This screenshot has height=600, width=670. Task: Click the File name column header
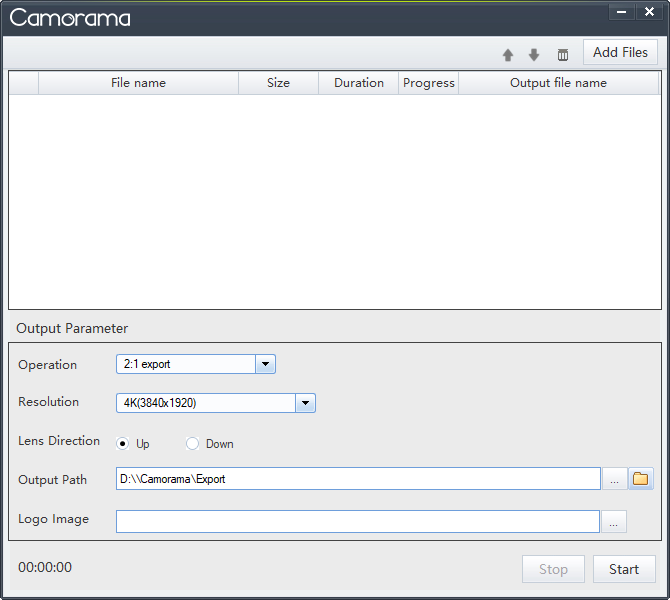(138, 83)
